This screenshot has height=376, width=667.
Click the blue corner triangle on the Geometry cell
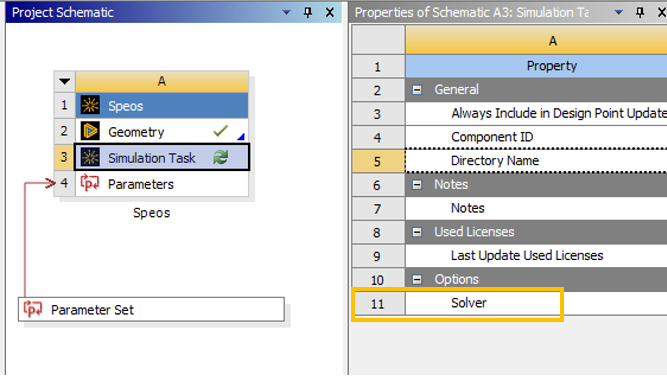coord(241,136)
